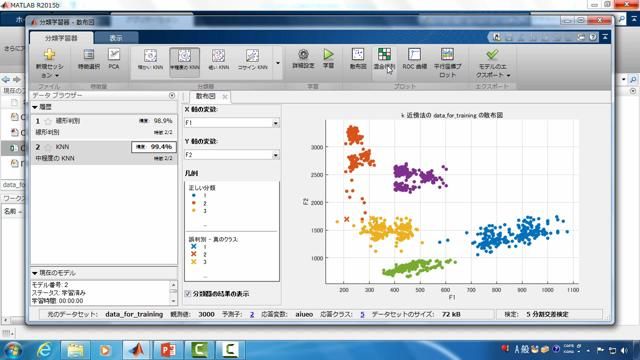
Task: Open the Parallel Coordinates Plot (平行座標プロット)
Action: pos(447,63)
